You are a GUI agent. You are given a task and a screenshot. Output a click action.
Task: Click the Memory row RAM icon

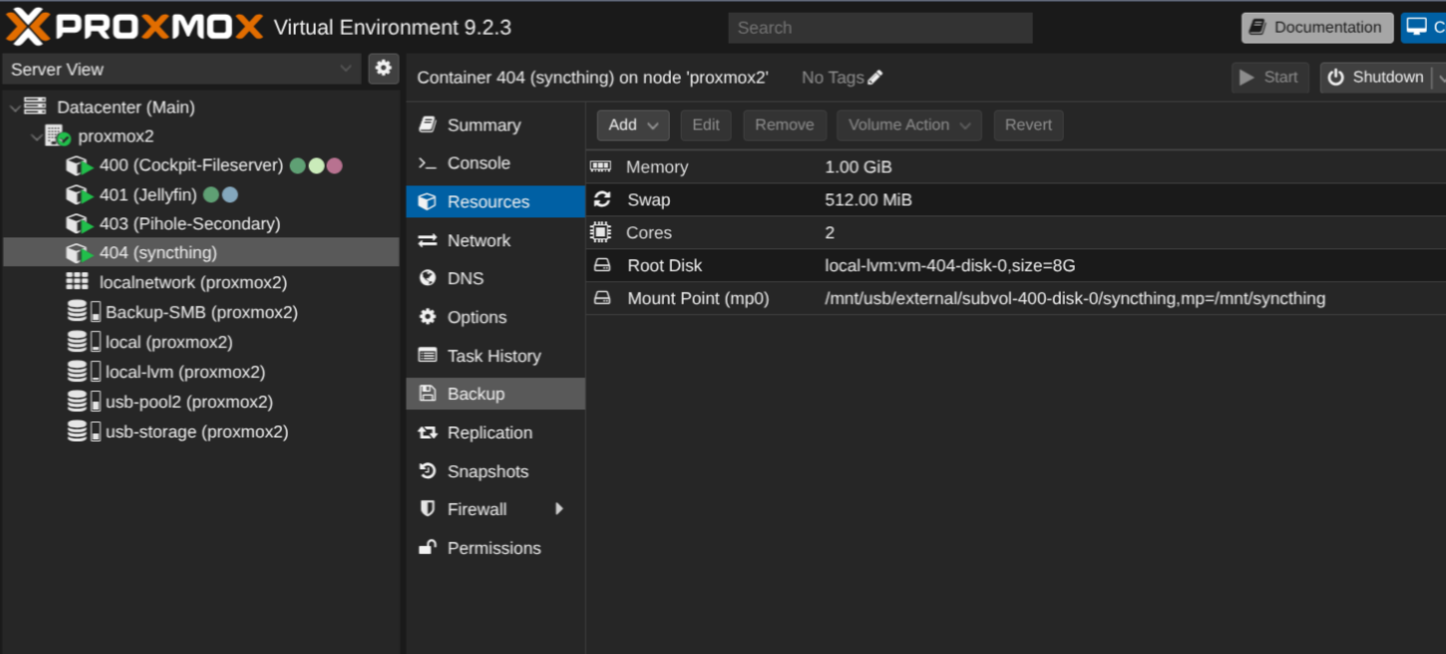pos(601,167)
